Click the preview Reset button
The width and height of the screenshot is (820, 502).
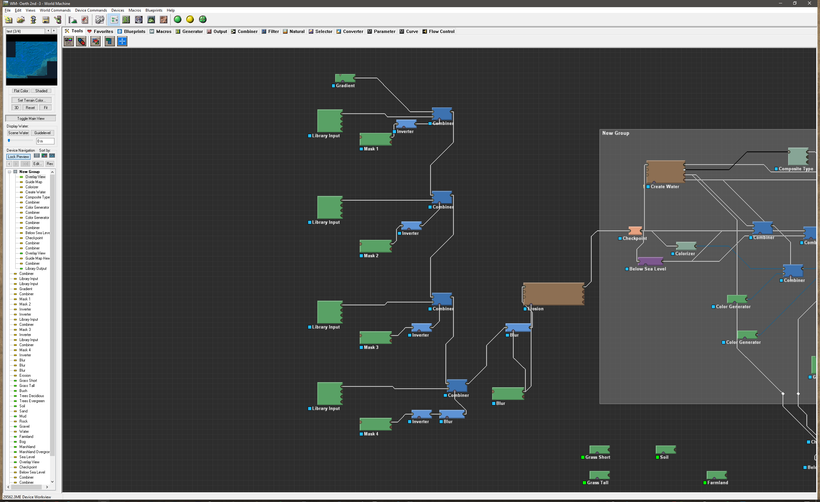[x=30, y=108]
